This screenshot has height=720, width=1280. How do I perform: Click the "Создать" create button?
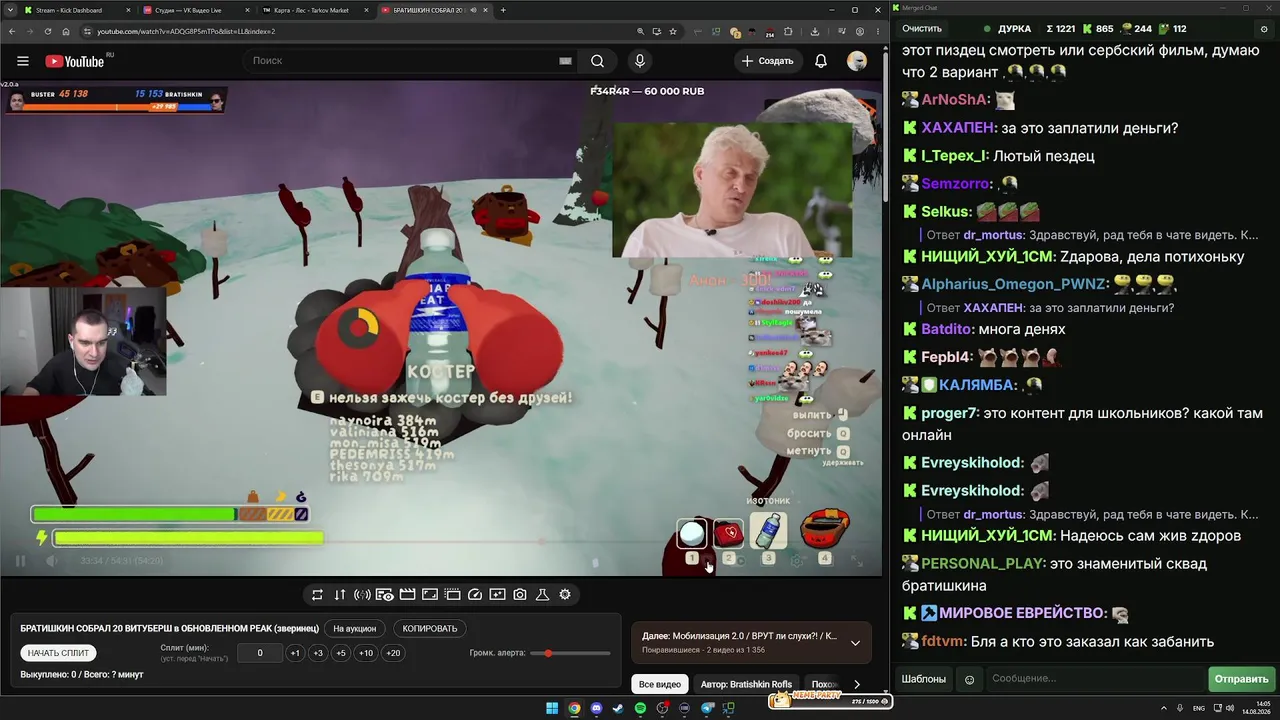coord(767,61)
